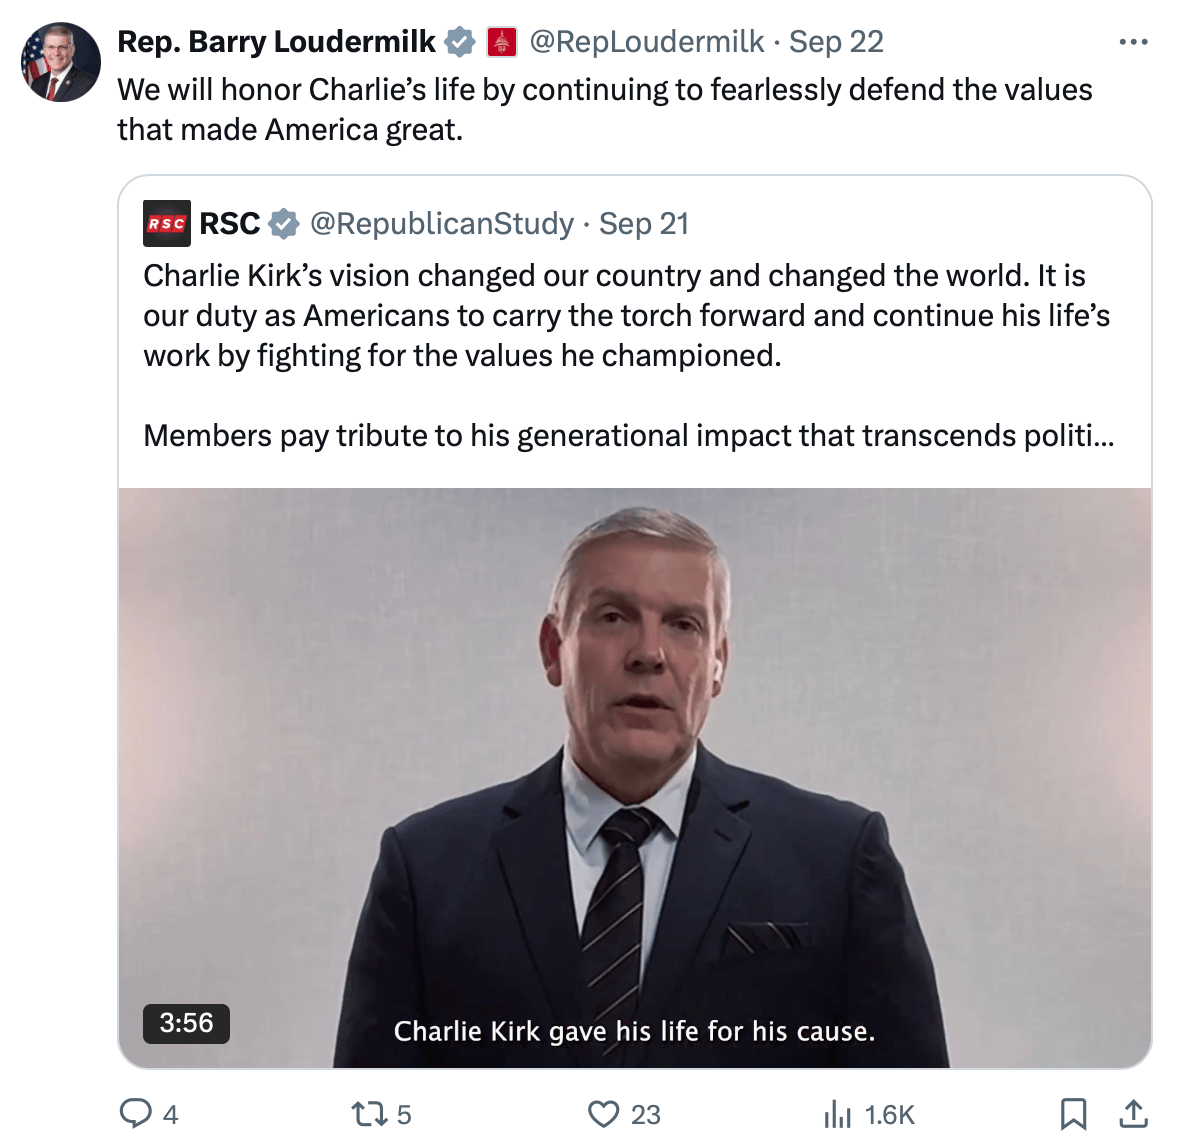Open the Sep 21 quoted post date
The height and width of the screenshot is (1142, 1178).
(x=644, y=224)
